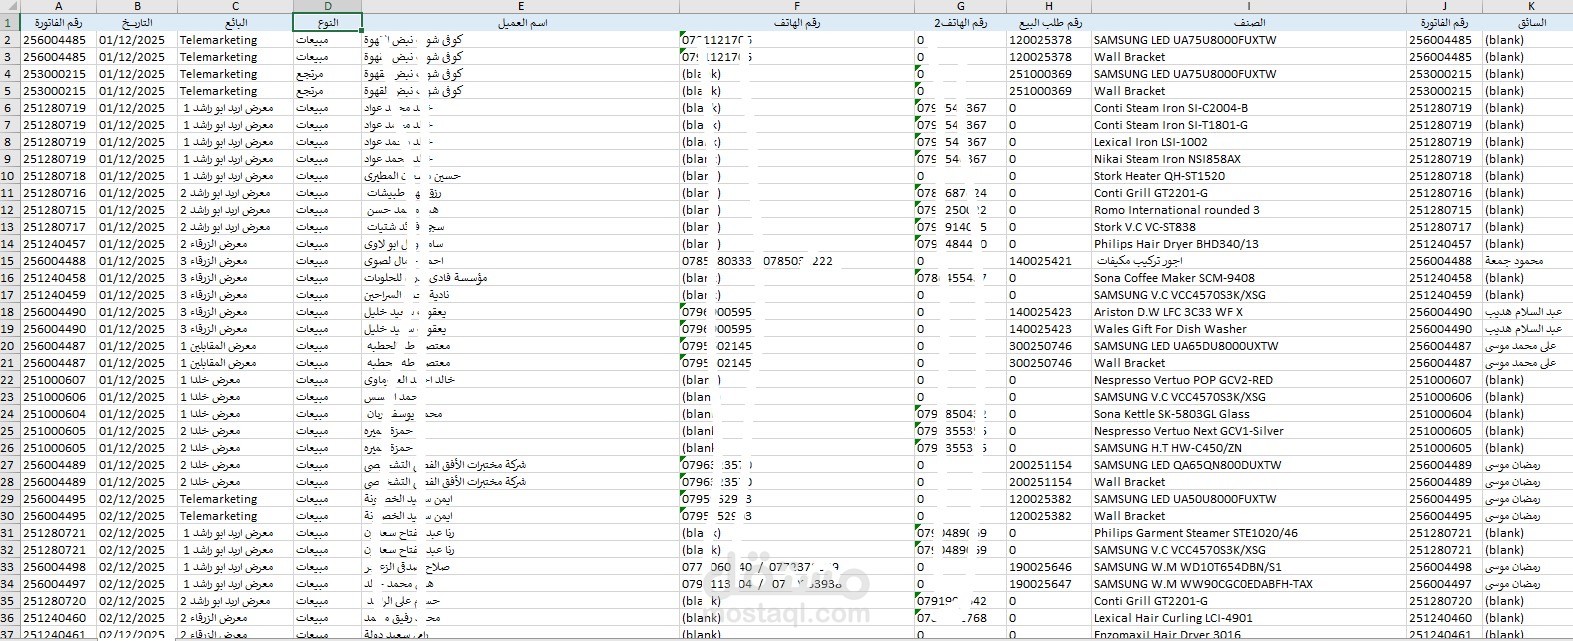
Task: Click cell Conti Steam Iron SI-C2004-B
Action: pyautogui.click(x=1249, y=108)
